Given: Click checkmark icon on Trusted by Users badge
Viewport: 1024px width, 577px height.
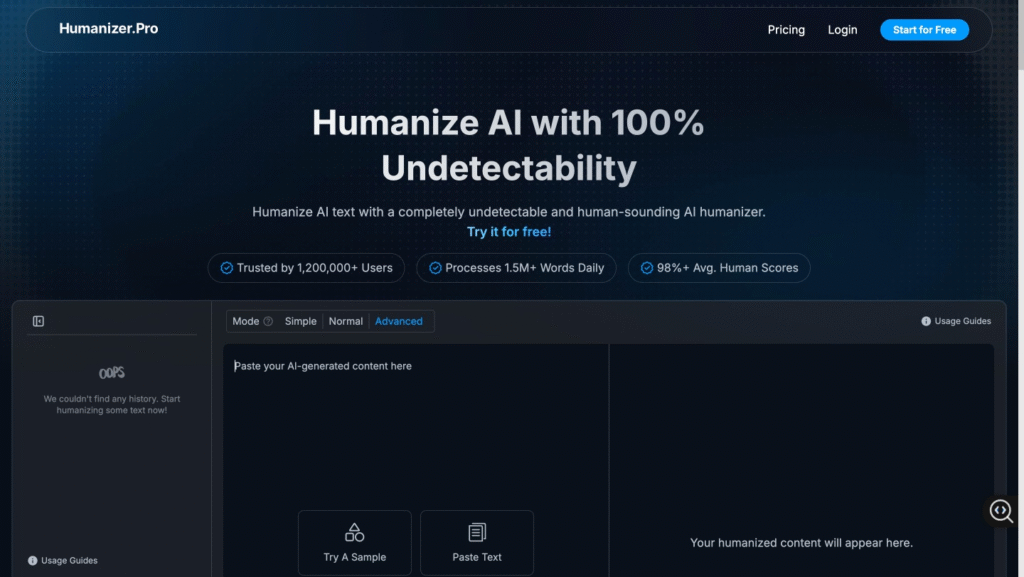Looking at the screenshot, I should (x=226, y=268).
